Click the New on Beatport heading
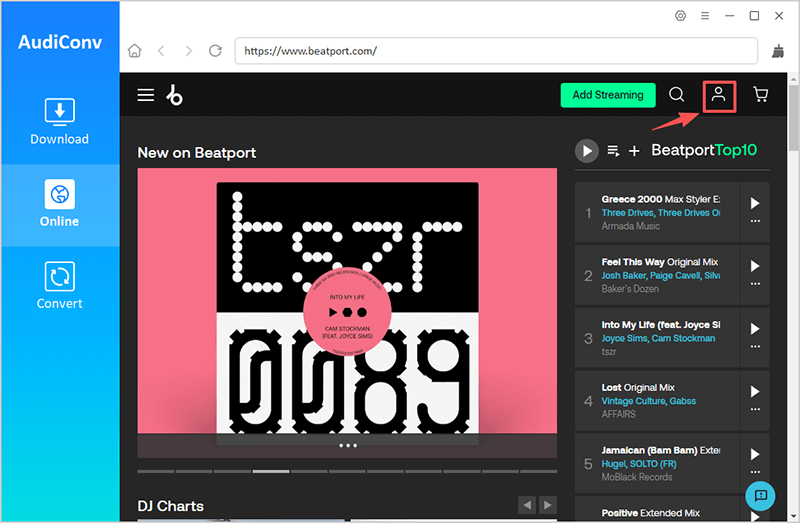This screenshot has width=800, height=523. point(196,153)
